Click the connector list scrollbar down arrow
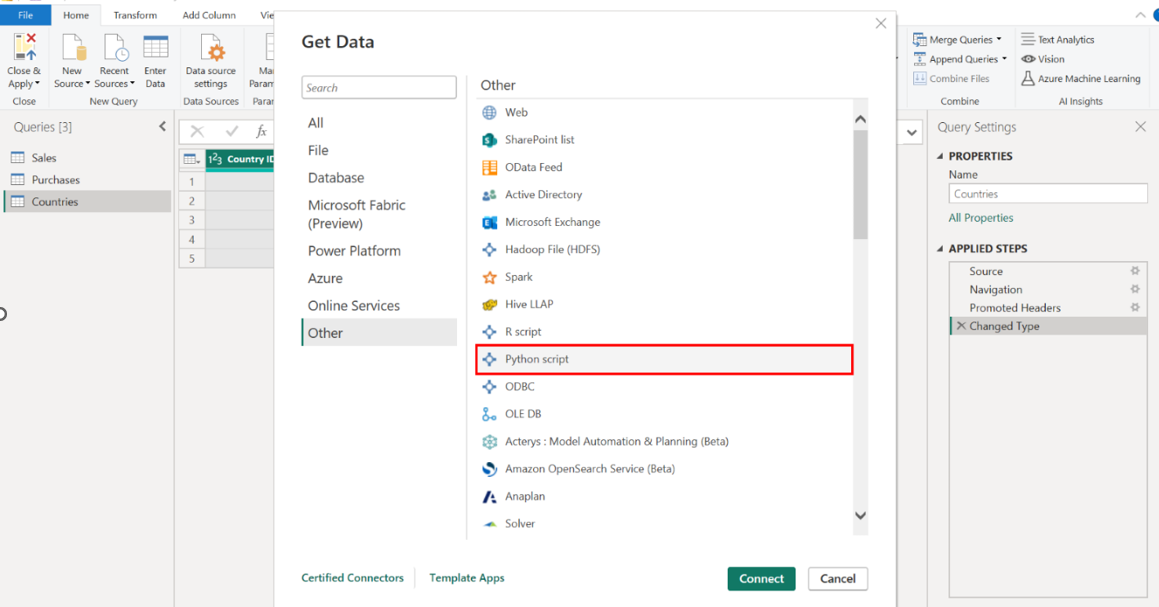 point(860,516)
